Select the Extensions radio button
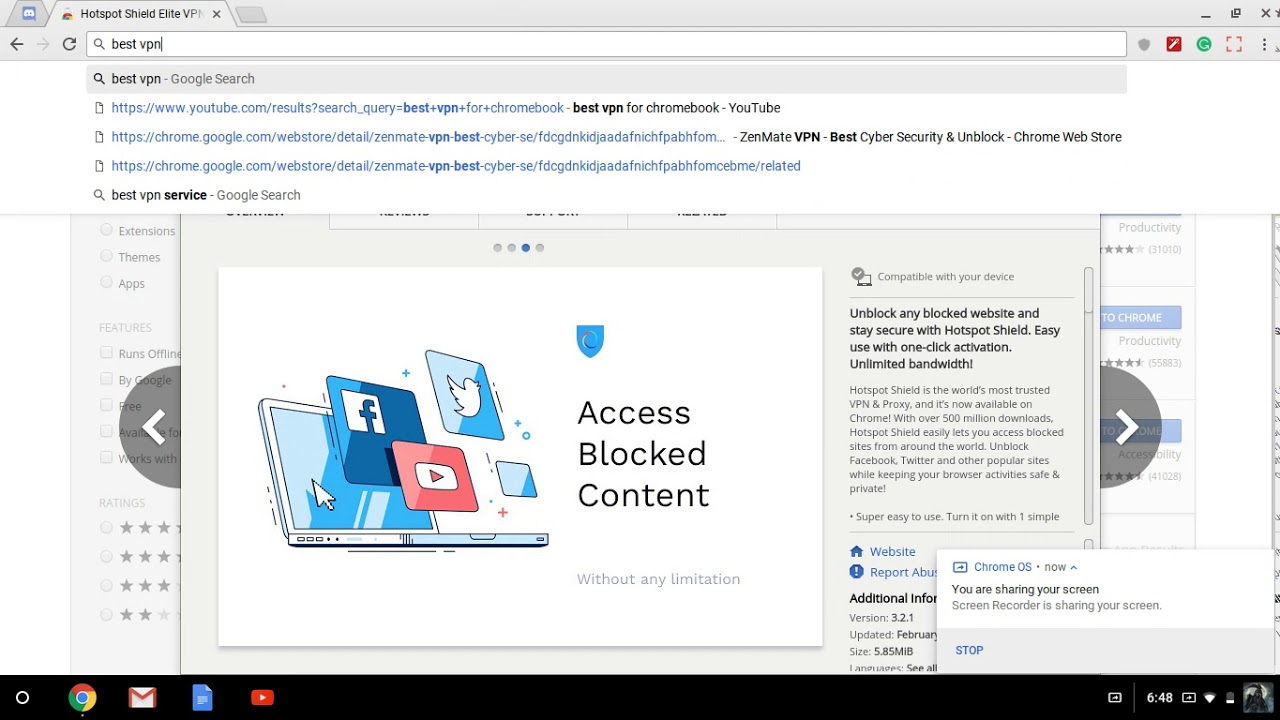This screenshot has height=720, width=1280. pos(106,230)
